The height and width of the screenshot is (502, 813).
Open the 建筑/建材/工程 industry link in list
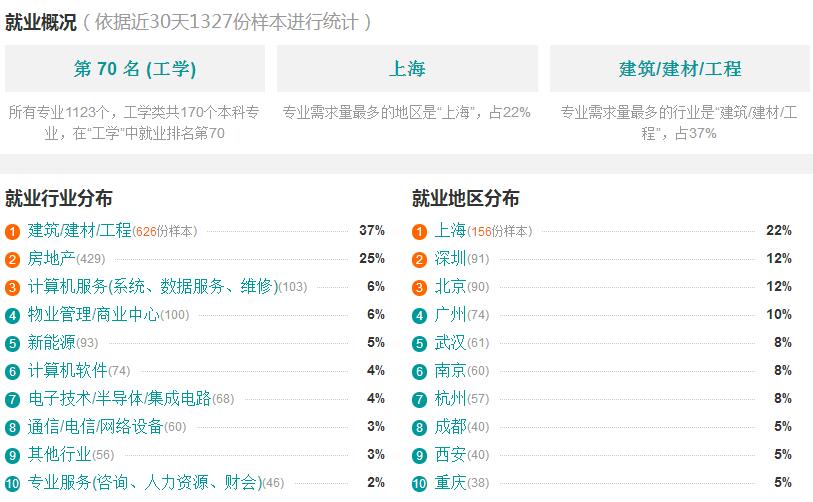79,231
